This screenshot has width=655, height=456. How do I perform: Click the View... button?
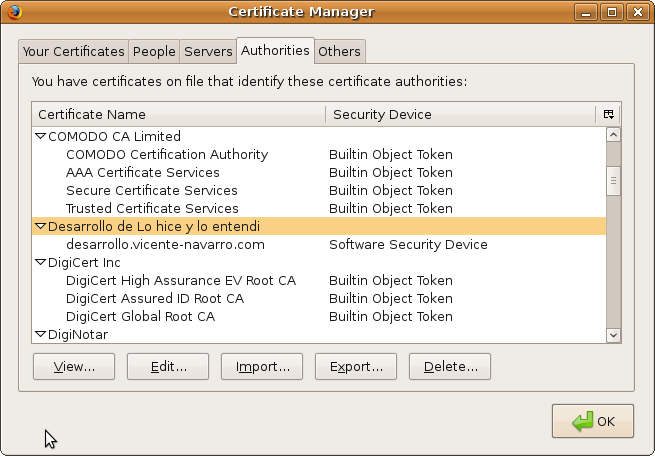pyautogui.click(x=74, y=367)
